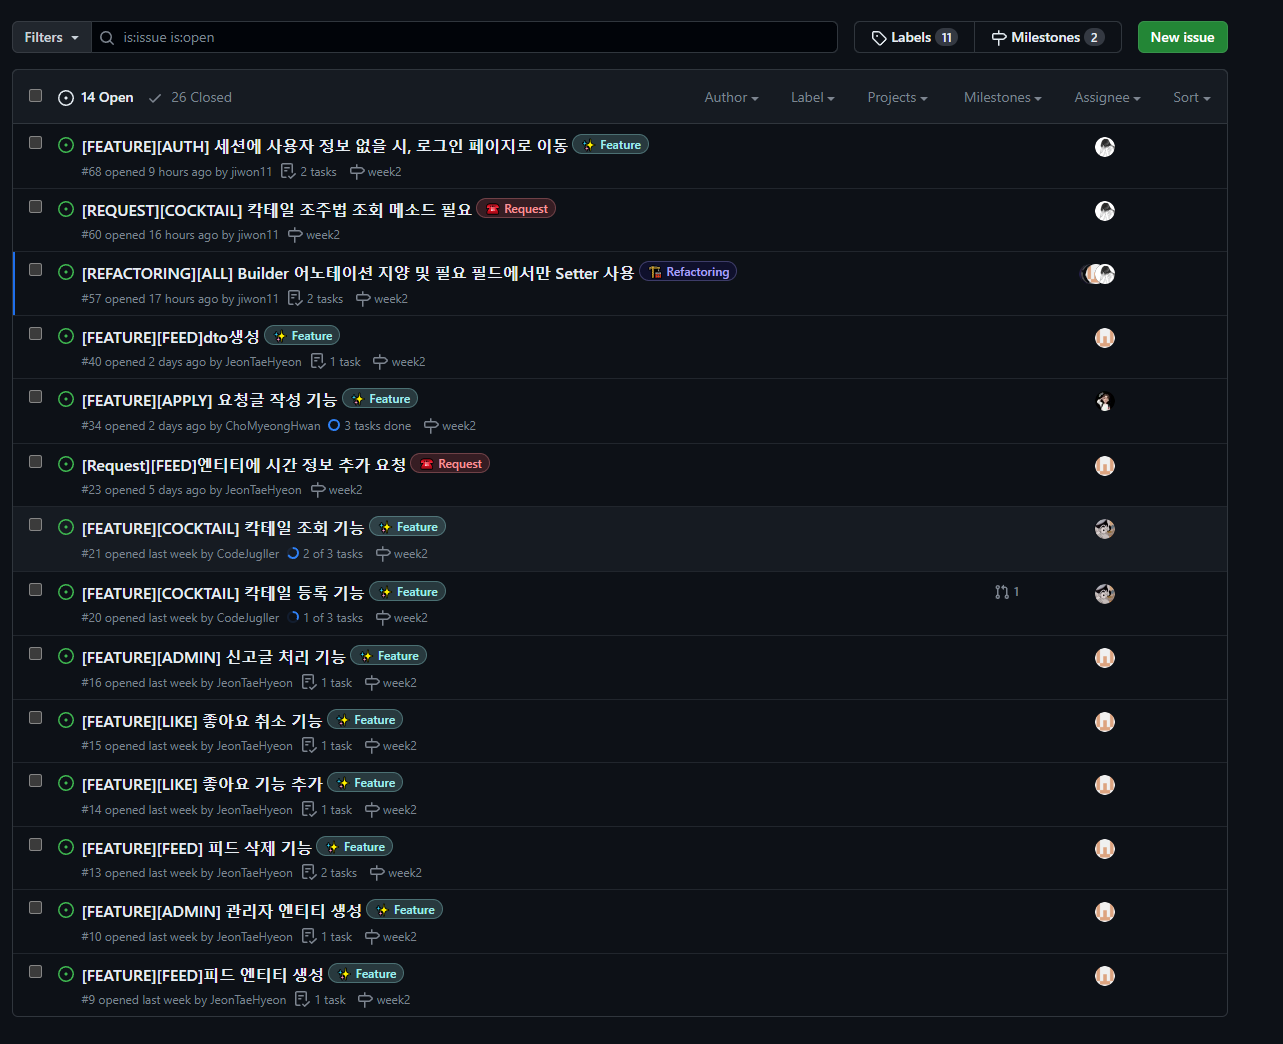The width and height of the screenshot is (1283, 1044).
Task: Click the labels tag icon on the Labels button
Action: pyautogui.click(x=881, y=37)
